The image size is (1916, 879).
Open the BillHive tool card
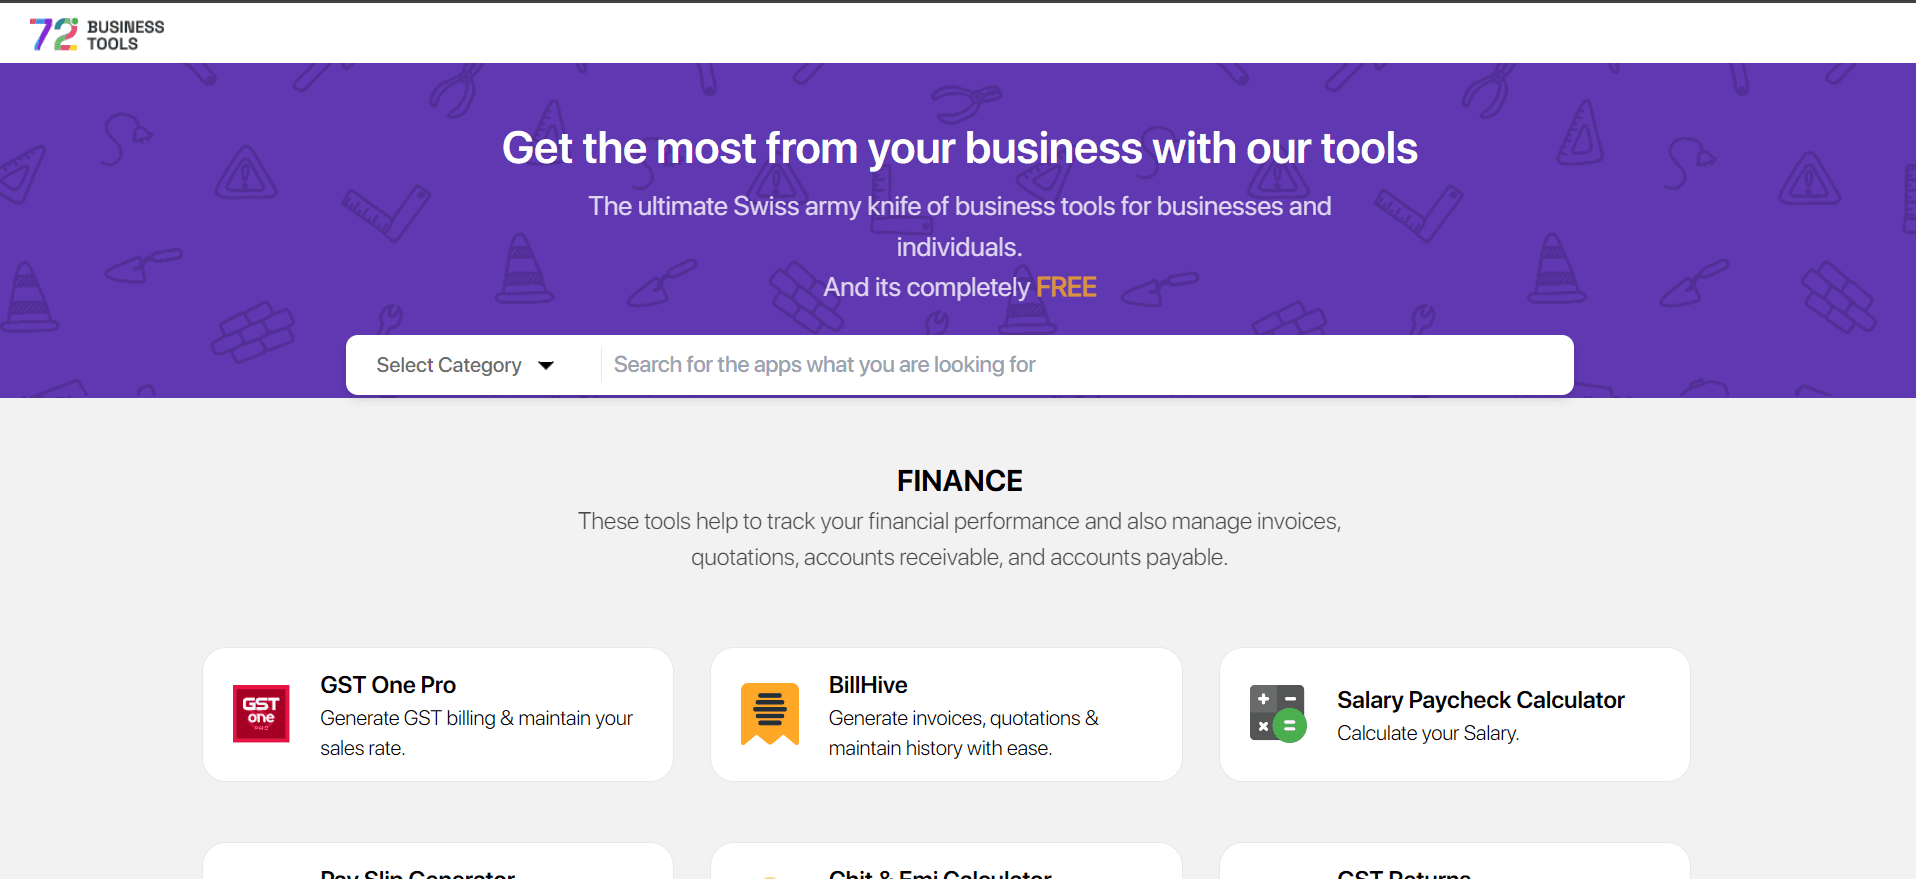(x=946, y=714)
